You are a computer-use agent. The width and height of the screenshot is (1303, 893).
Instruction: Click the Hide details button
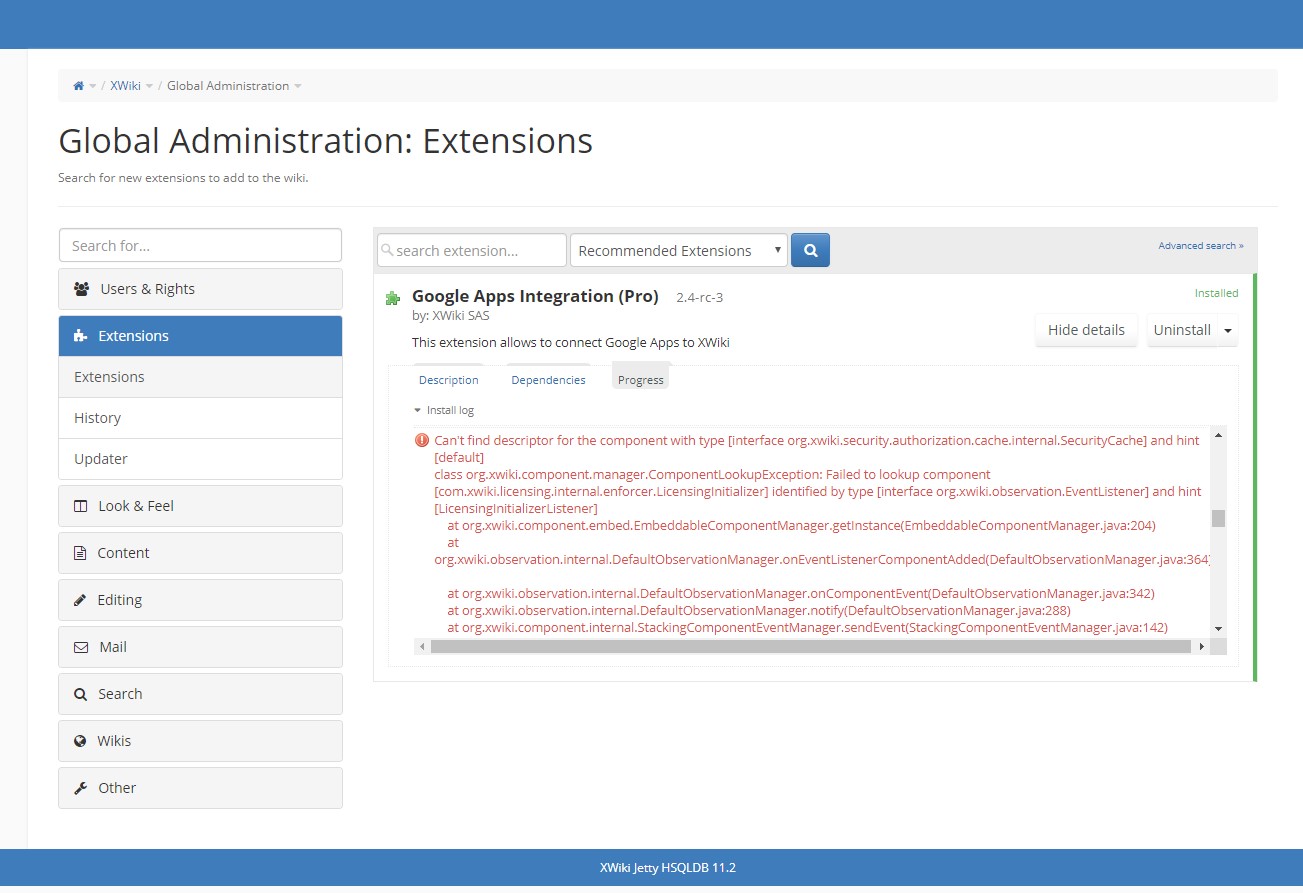[x=1086, y=329]
